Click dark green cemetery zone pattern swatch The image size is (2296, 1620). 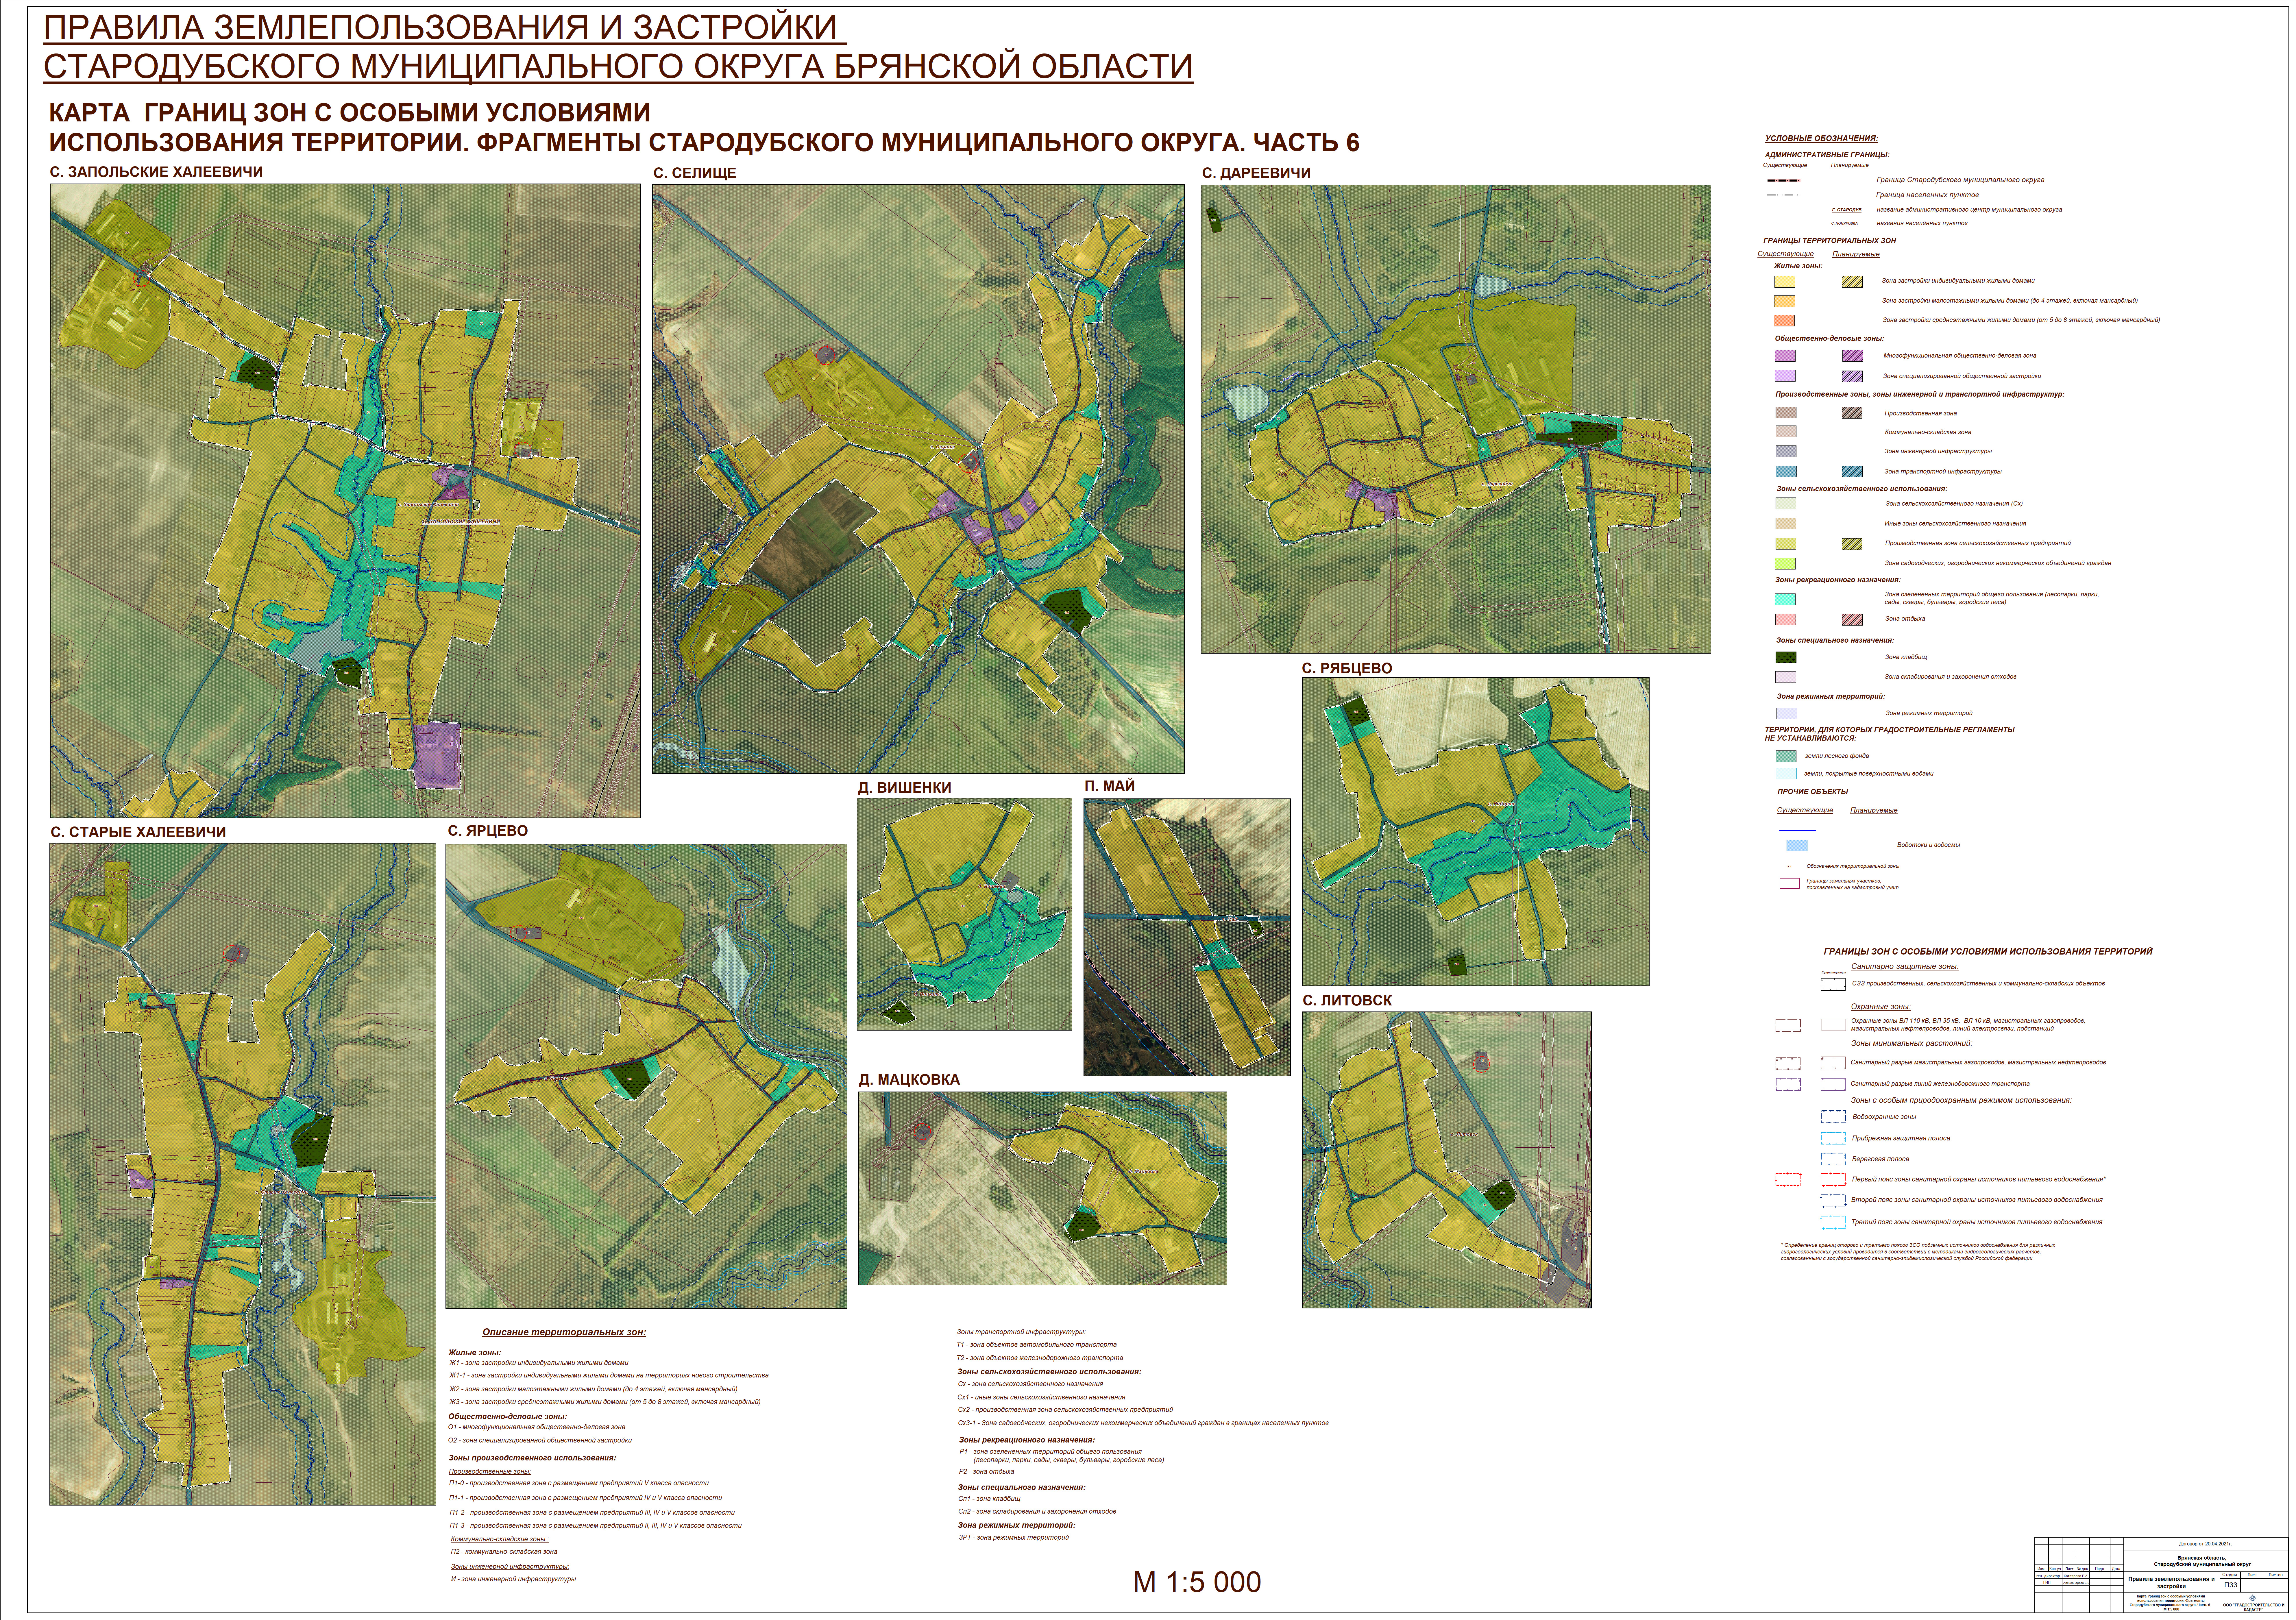1786,657
